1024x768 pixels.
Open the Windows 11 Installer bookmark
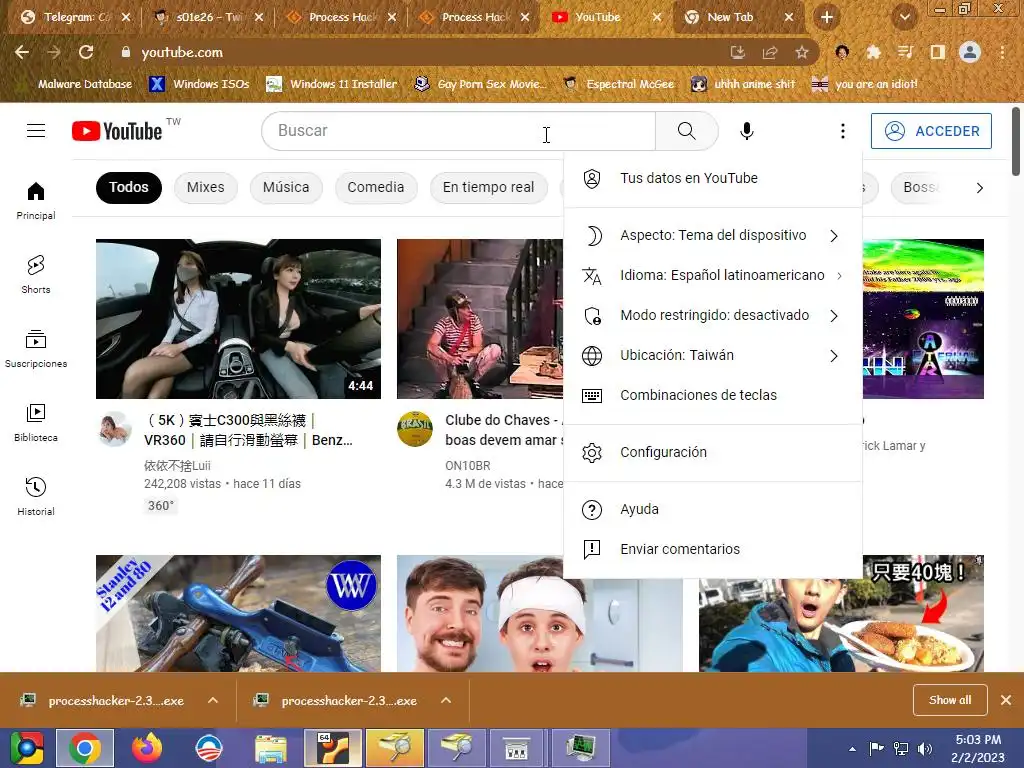[332, 84]
